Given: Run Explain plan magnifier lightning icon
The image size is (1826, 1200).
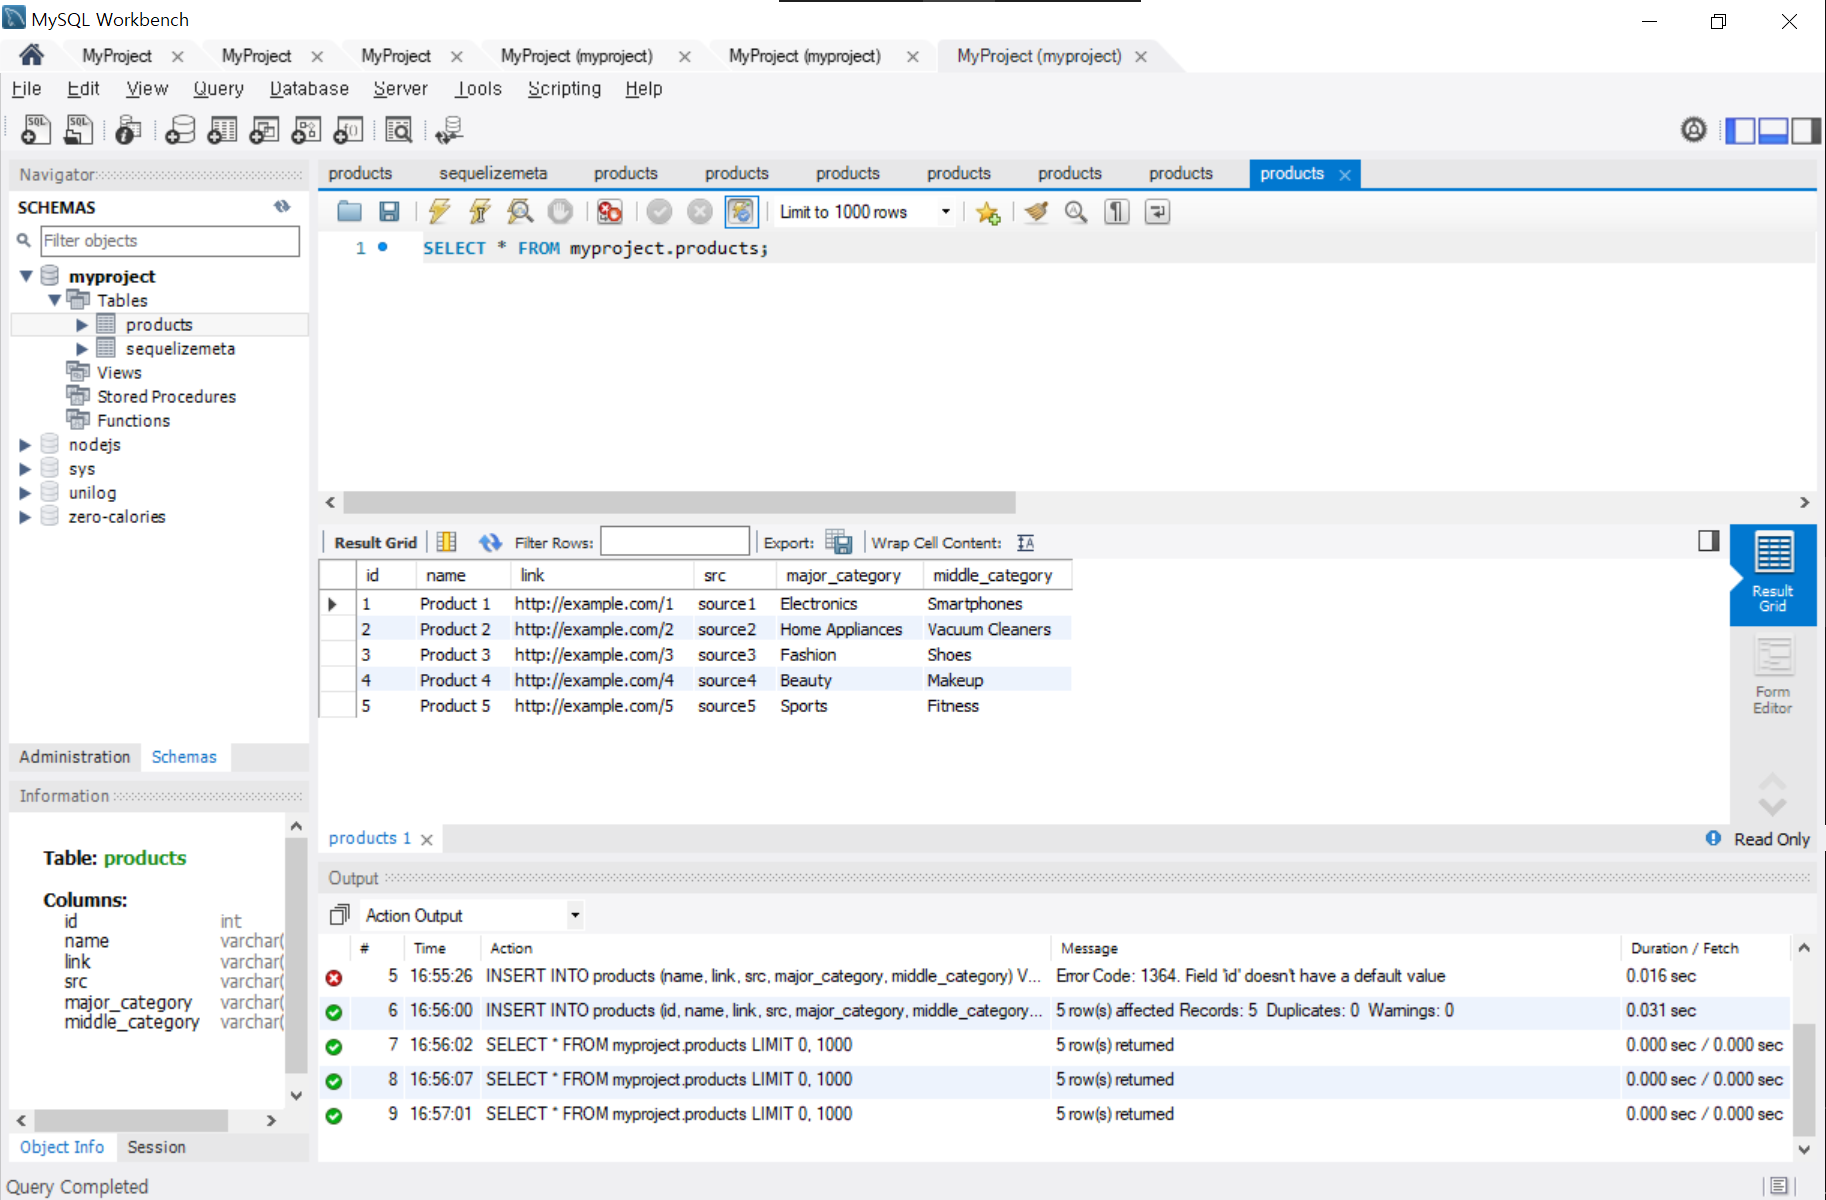Looking at the screenshot, I should point(519,211).
